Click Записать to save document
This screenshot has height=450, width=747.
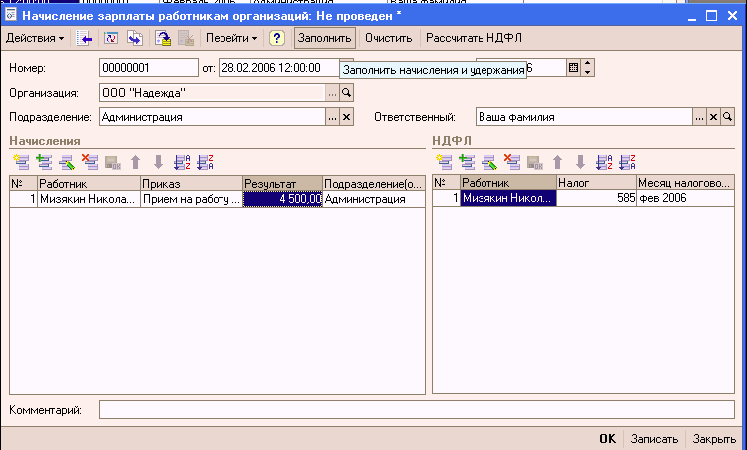655,439
